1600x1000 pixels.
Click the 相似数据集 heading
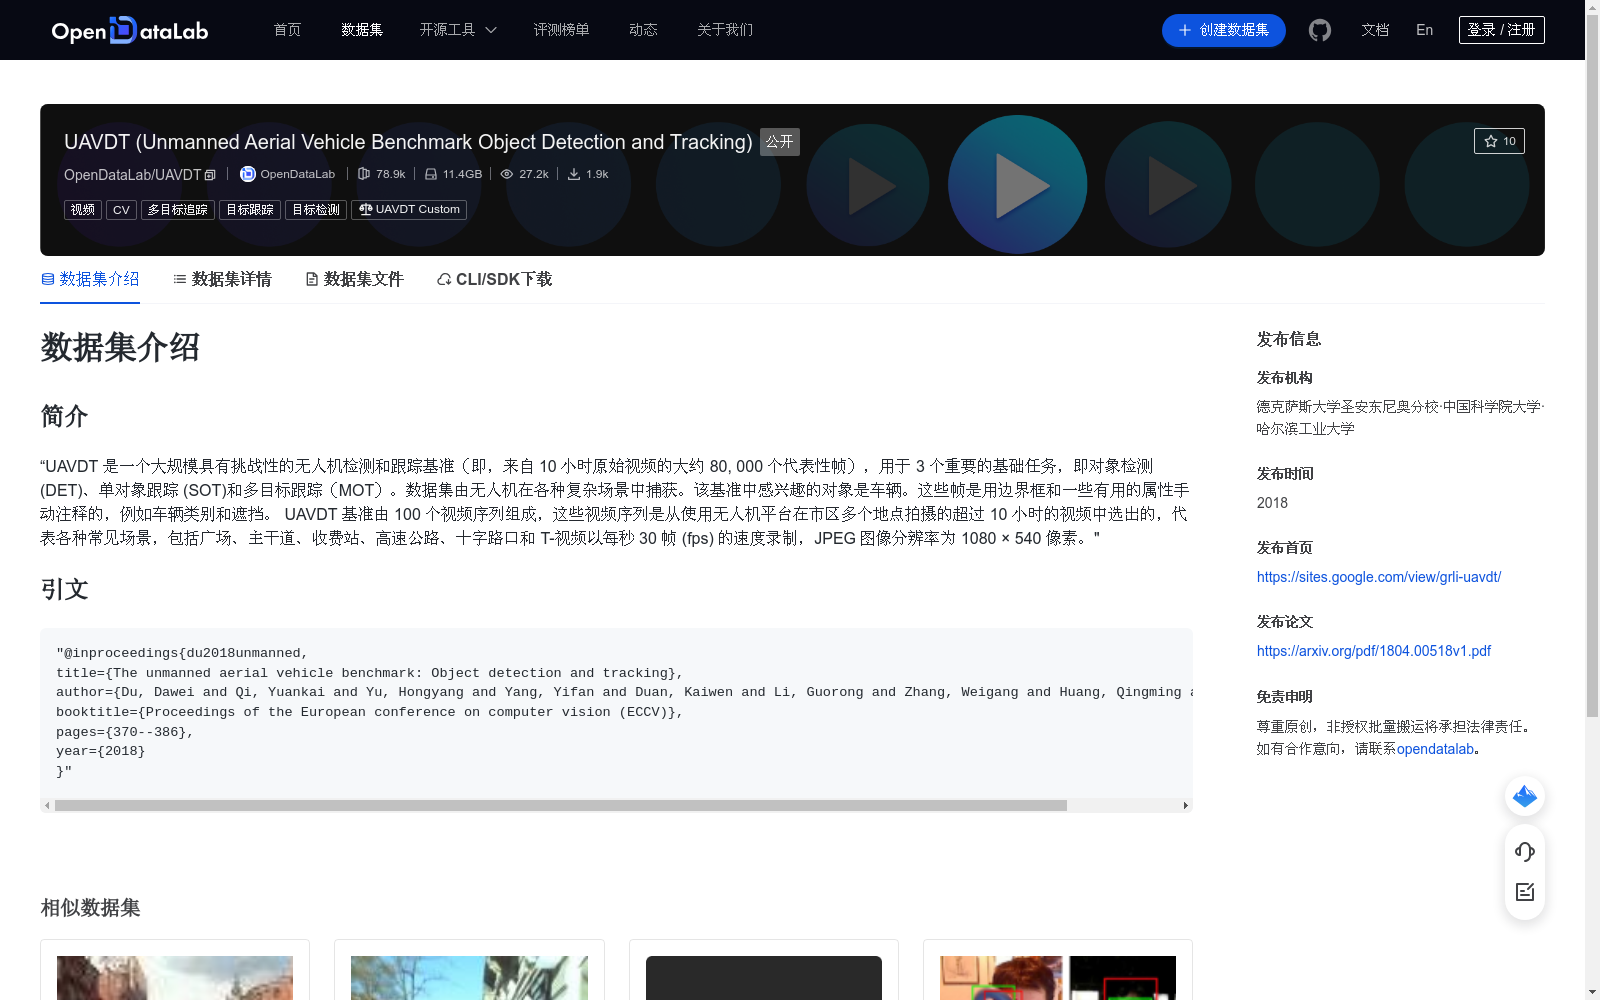90,907
